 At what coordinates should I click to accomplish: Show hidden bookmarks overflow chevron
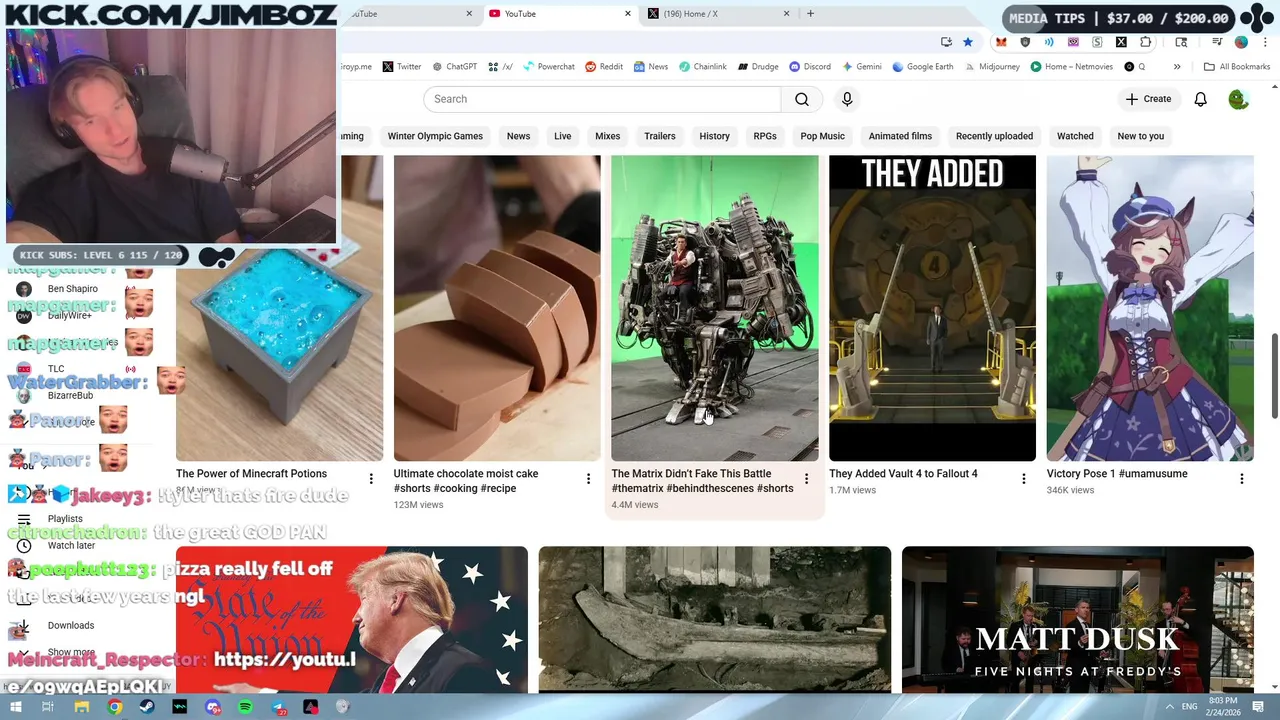click(1177, 67)
